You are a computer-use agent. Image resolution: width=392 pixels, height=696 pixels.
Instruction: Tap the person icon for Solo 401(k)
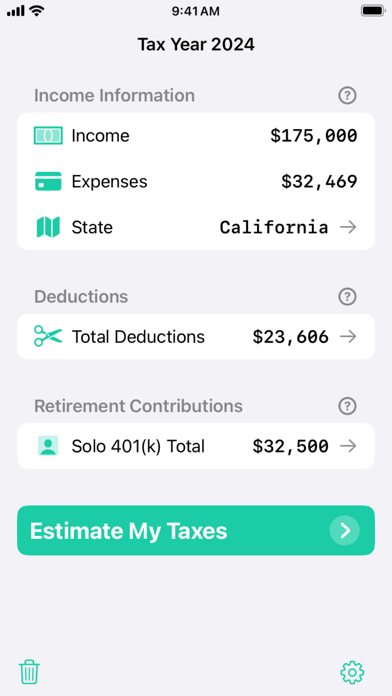(x=48, y=446)
